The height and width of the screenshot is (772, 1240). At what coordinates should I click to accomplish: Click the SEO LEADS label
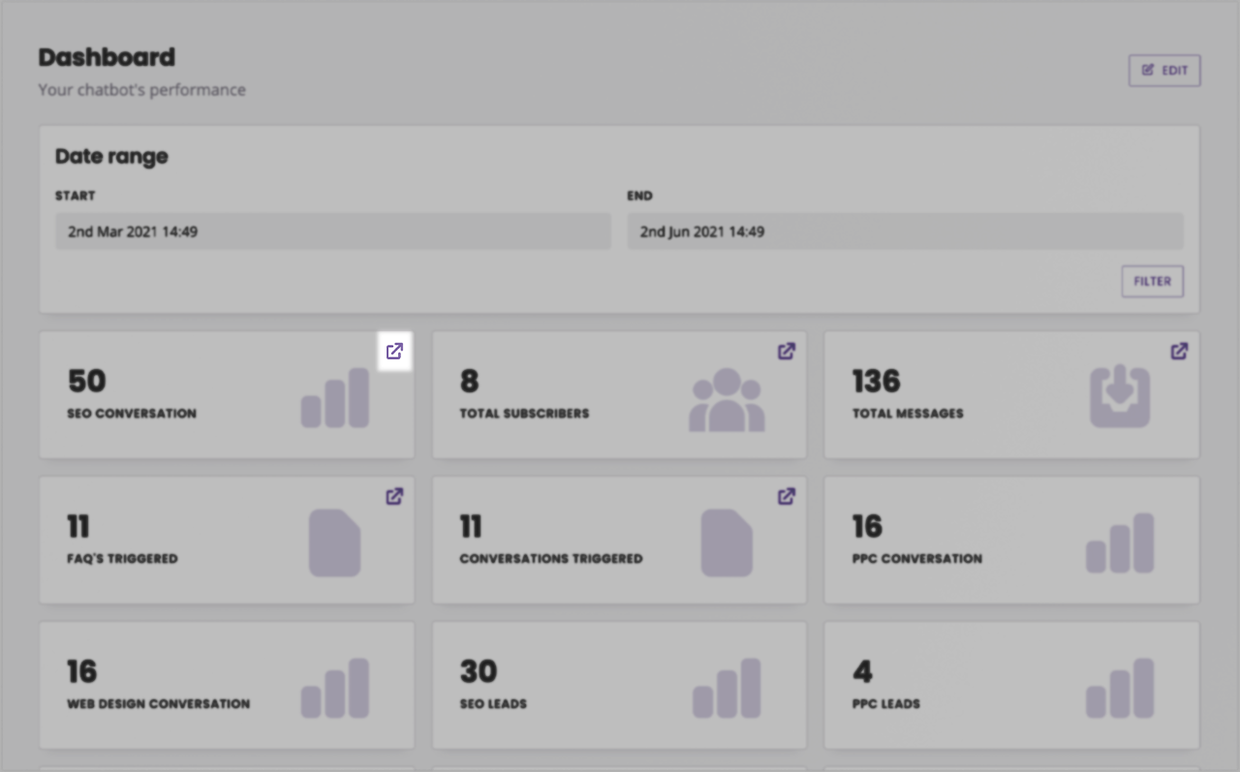493,703
